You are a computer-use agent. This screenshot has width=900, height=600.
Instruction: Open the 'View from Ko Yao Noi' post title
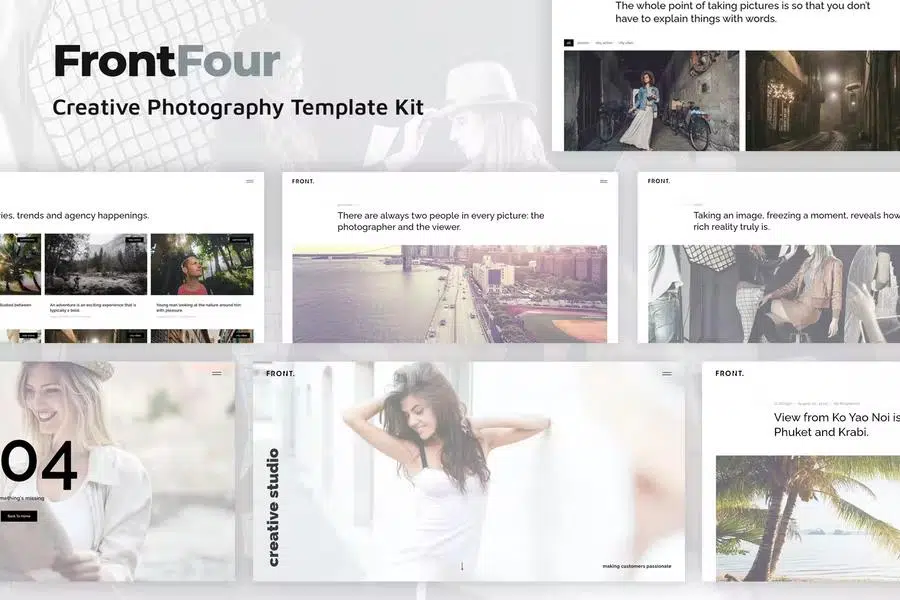pyautogui.click(x=836, y=424)
